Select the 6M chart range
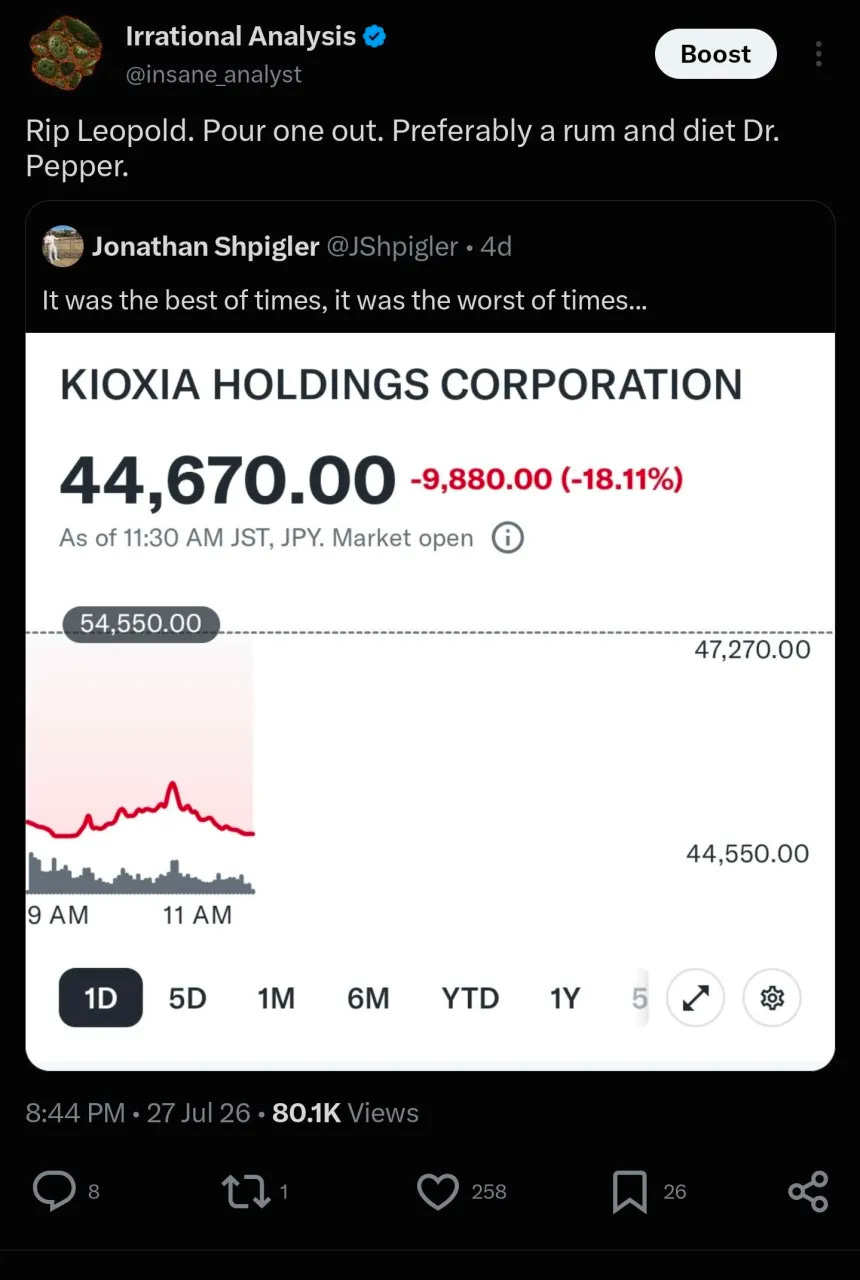This screenshot has height=1280, width=860. [x=368, y=998]
